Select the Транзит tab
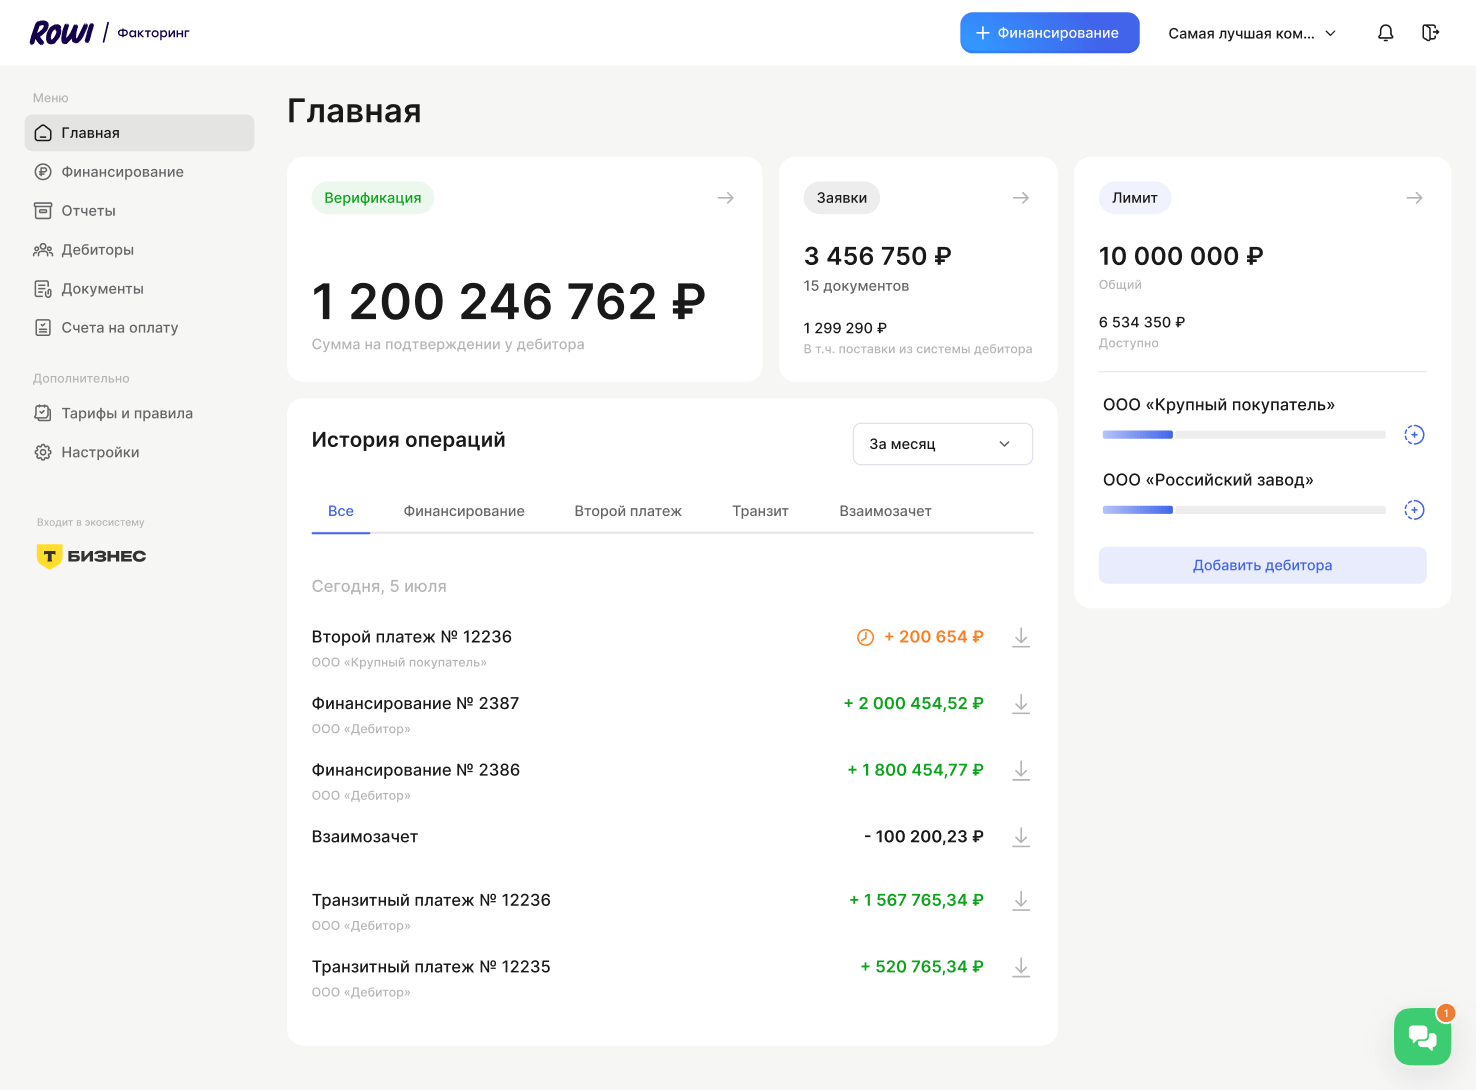 760,511
